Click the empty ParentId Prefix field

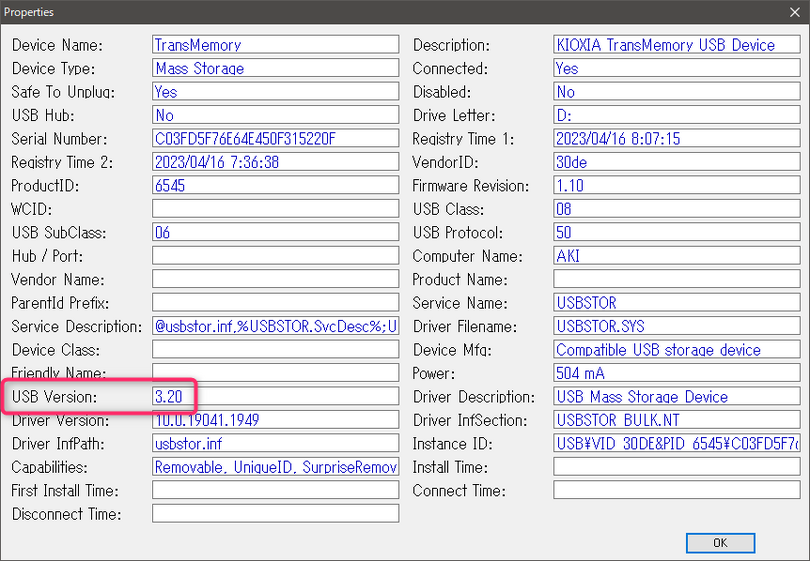tap(275, 303)
